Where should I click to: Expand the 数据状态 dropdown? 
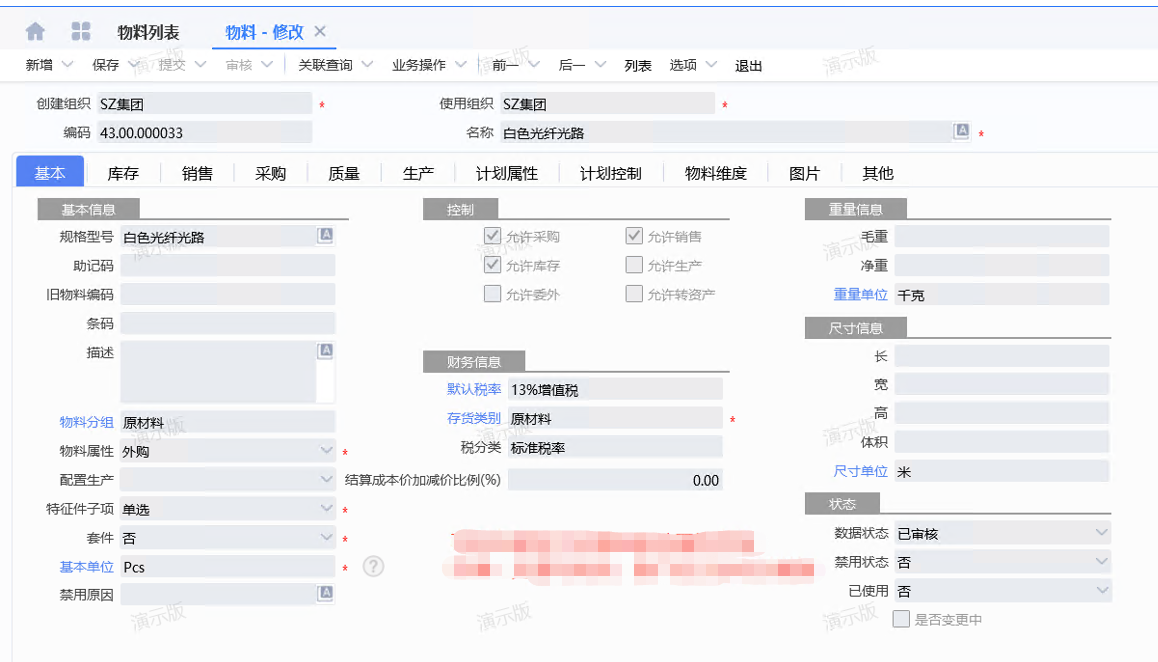coord(1101,532)
